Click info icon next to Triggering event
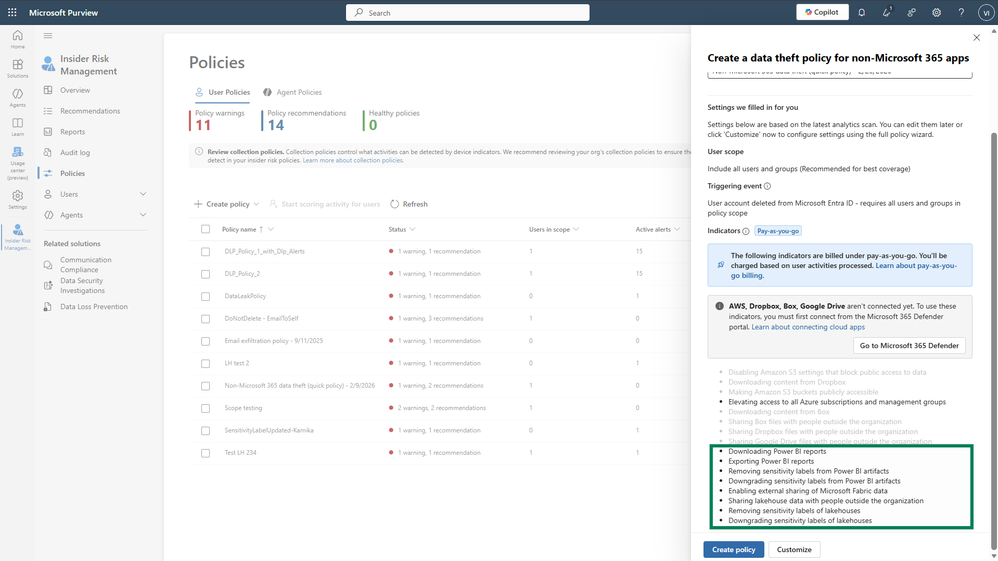 click(767, 186)
